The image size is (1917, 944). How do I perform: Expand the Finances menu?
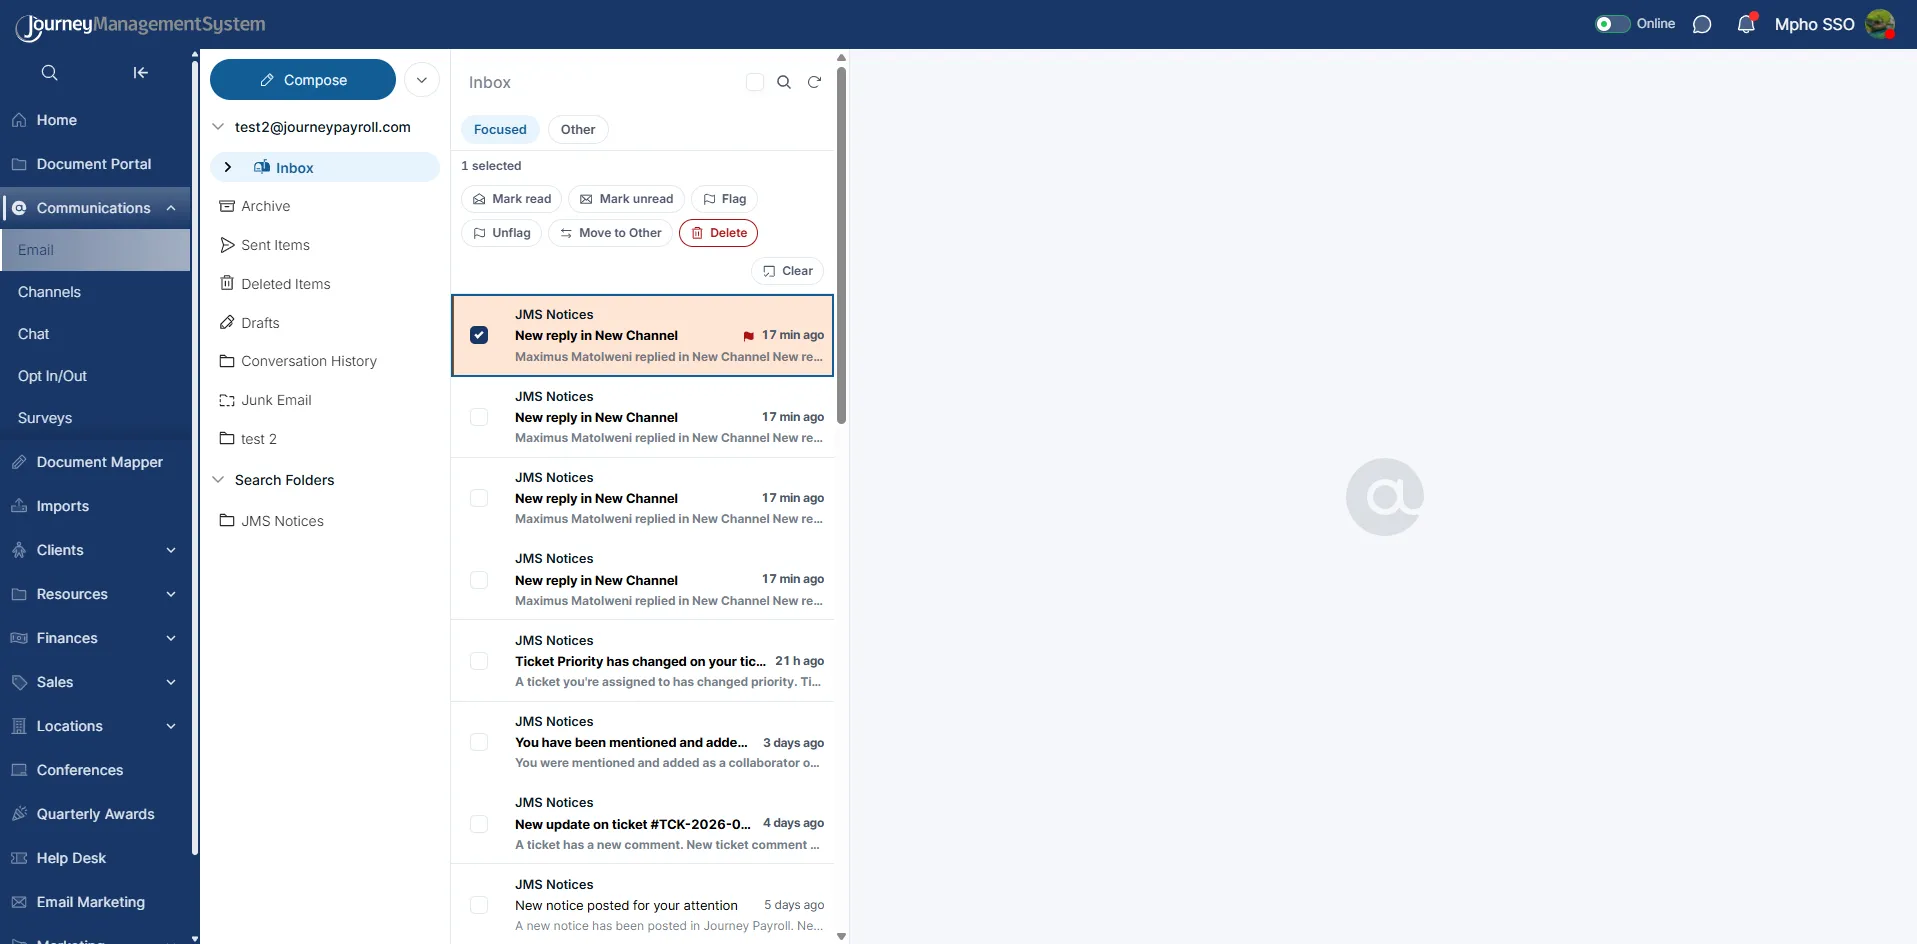[x=171, y=638]
